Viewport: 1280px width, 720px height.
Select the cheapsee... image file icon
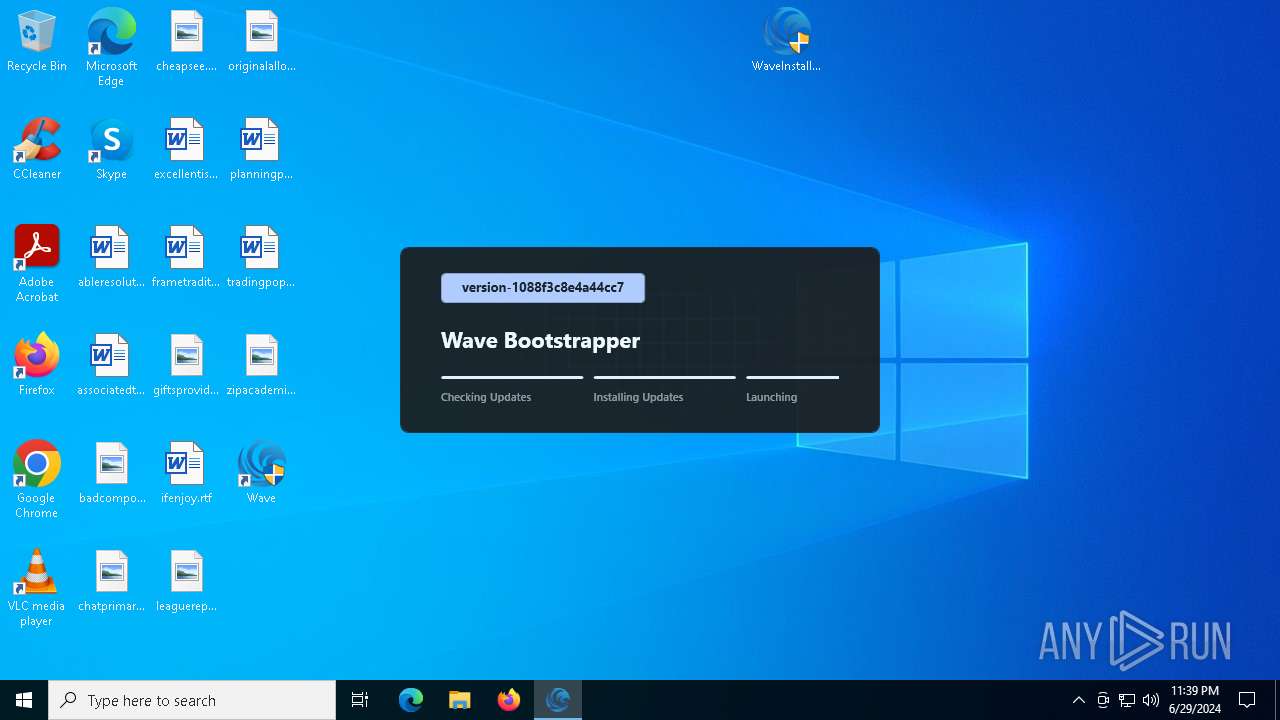pos(186,41)
